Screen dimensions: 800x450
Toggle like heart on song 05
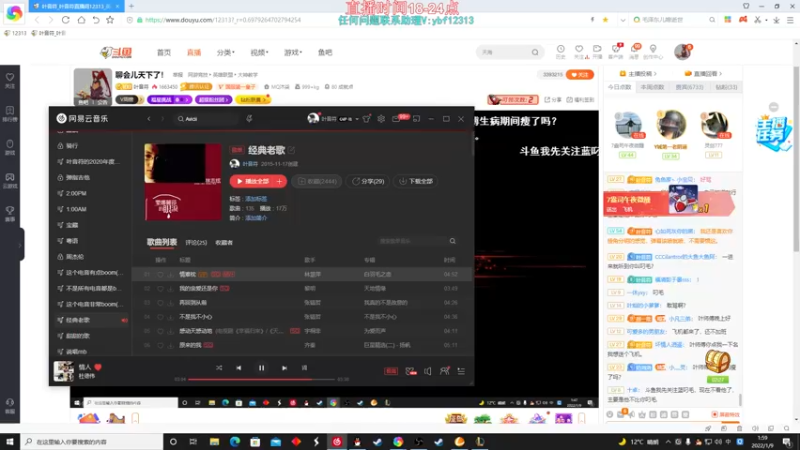(x=160, y=331)
